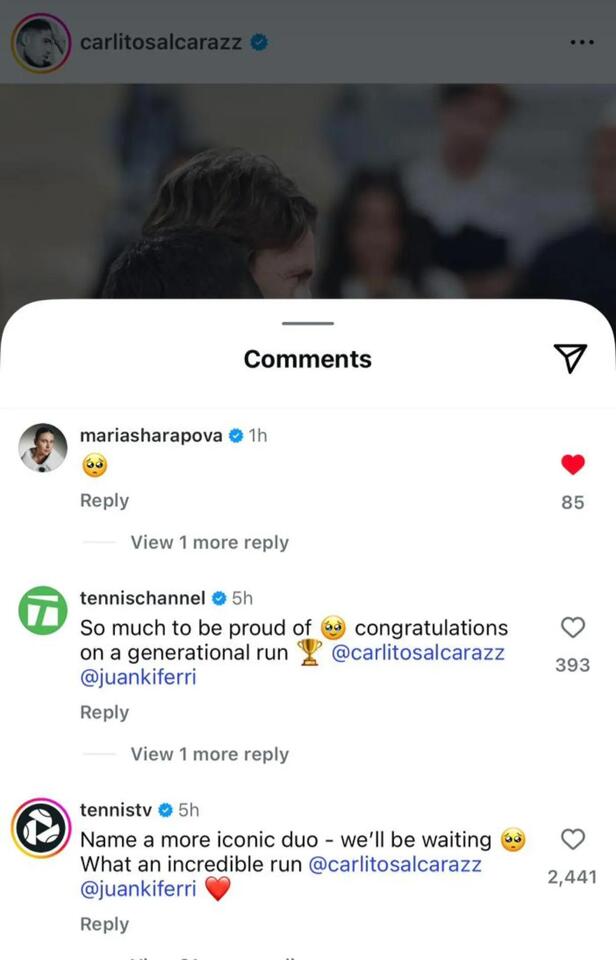This screenshot has width=616, height=960.
Task: Open the carlitosalcarazz username in header
Action: (160, 43)
